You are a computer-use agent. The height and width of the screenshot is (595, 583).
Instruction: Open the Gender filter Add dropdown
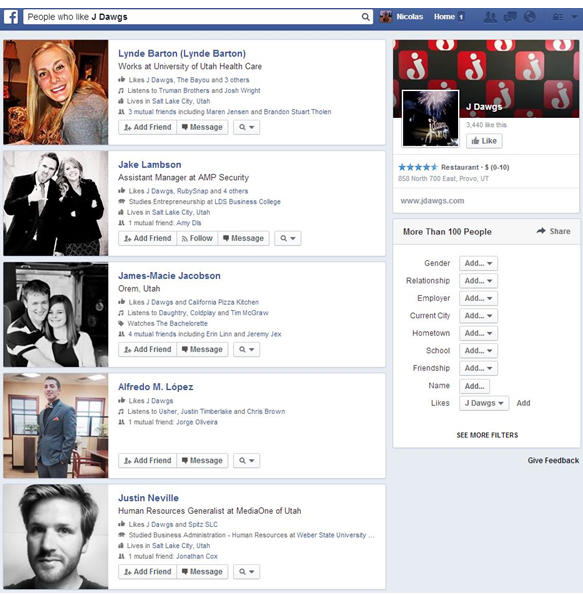click(x=478, y=263)
